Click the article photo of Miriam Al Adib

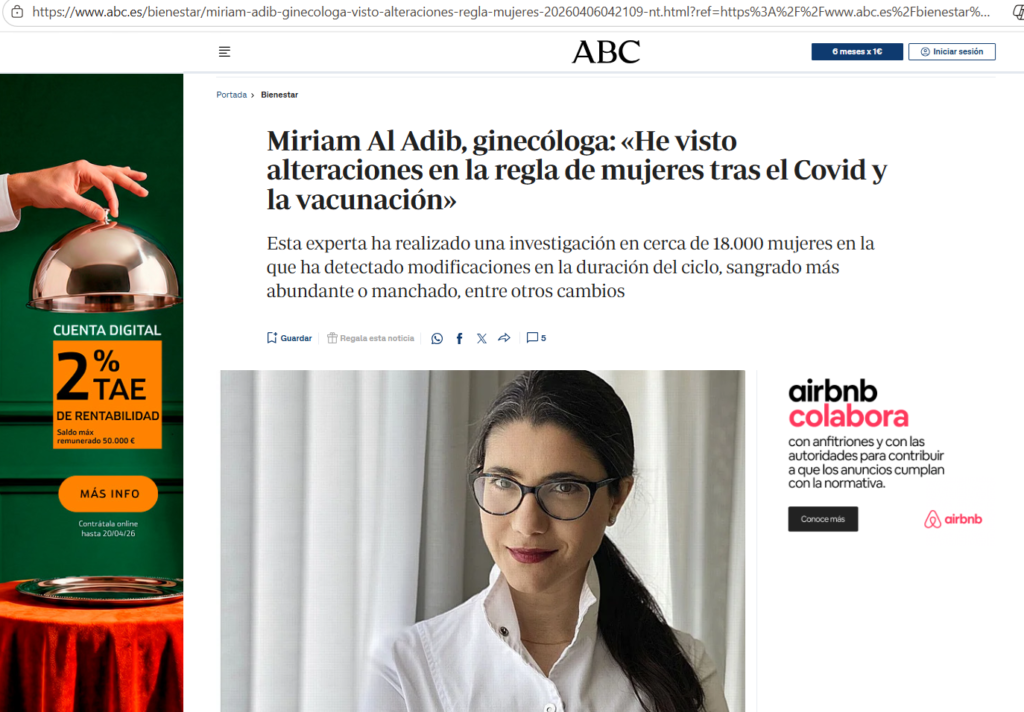483,541
